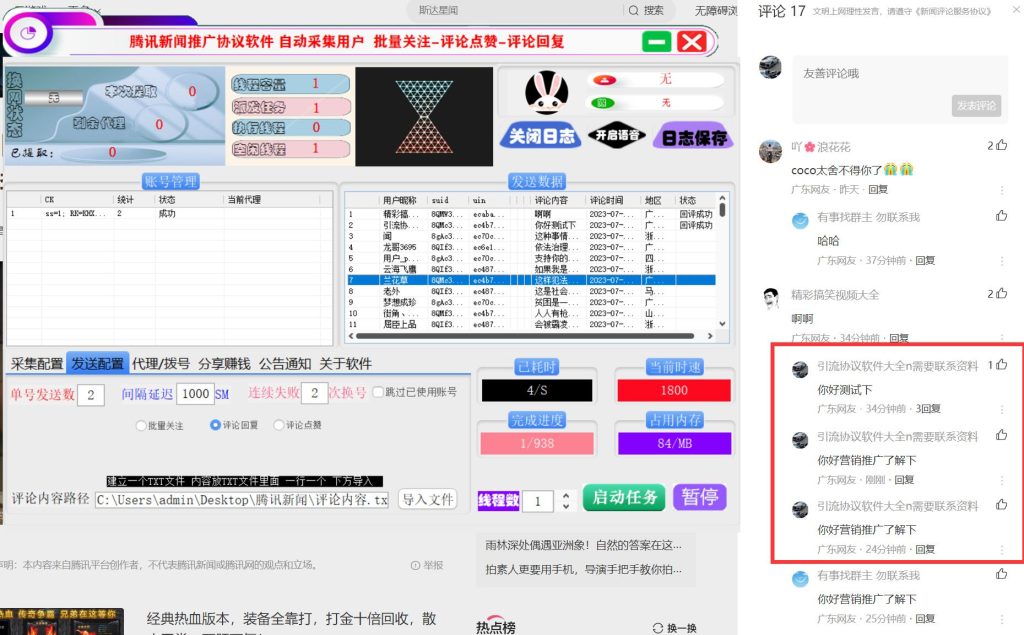Viewport: 1024px width, 635px height.
Task: Click the 关闭日志 button icon
Action: [540, 137]
